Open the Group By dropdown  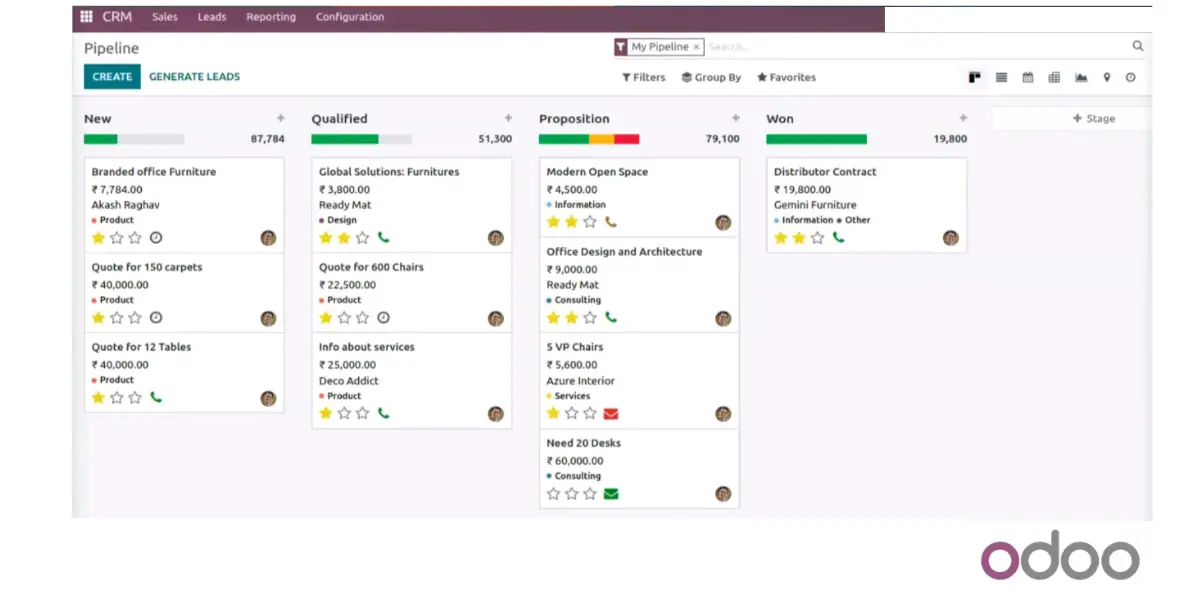pos(712,77)
